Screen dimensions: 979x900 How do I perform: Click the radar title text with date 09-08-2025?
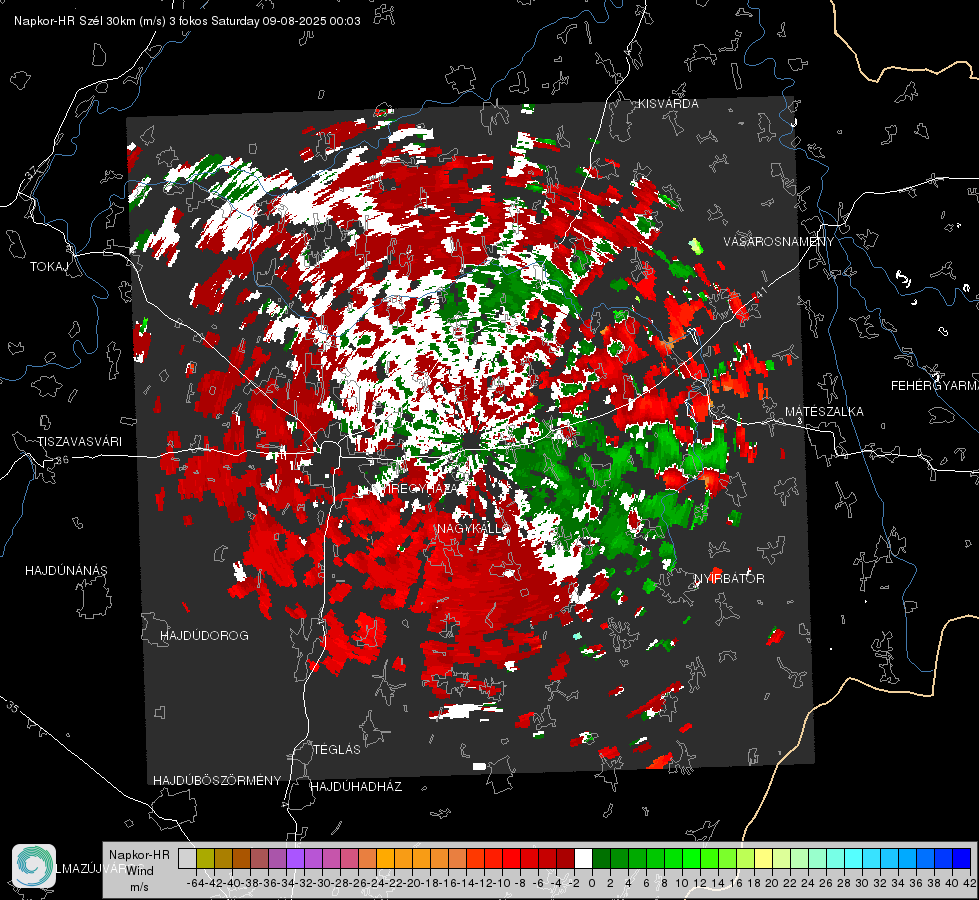[x=187, y=21]
